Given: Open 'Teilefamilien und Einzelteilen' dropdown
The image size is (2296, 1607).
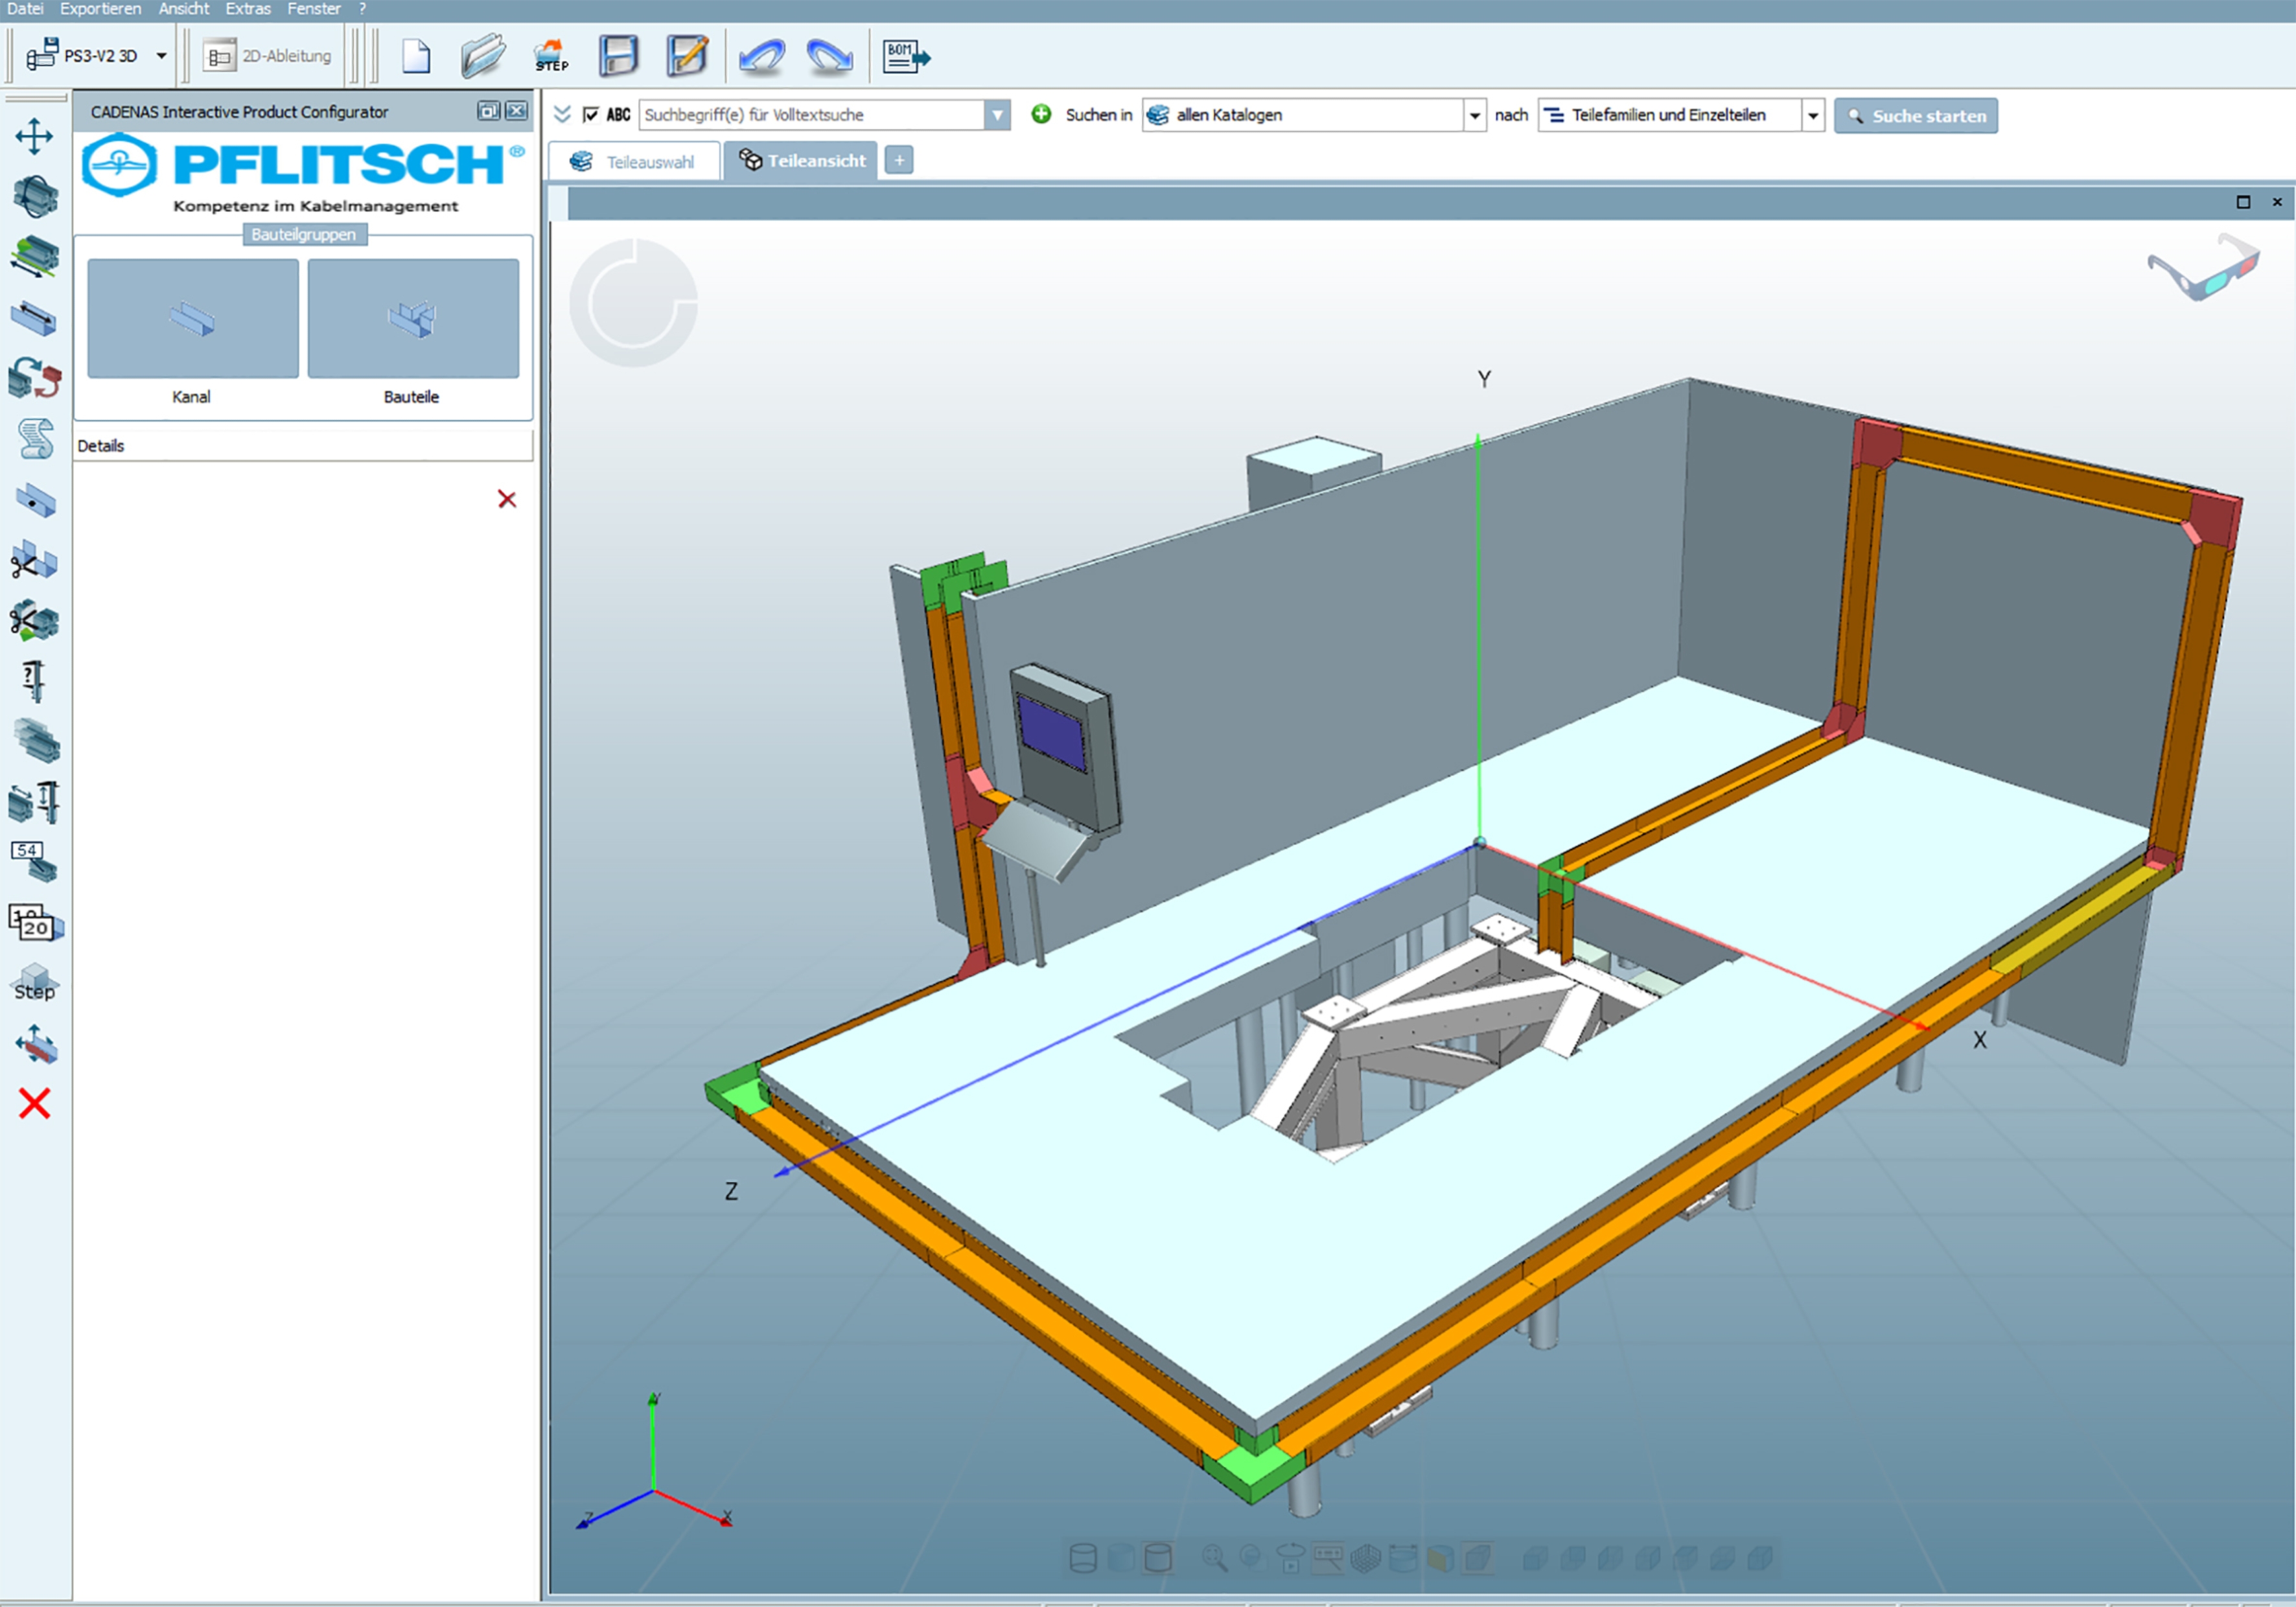Looking at the screenshot, I should (x=1812, y=116).
